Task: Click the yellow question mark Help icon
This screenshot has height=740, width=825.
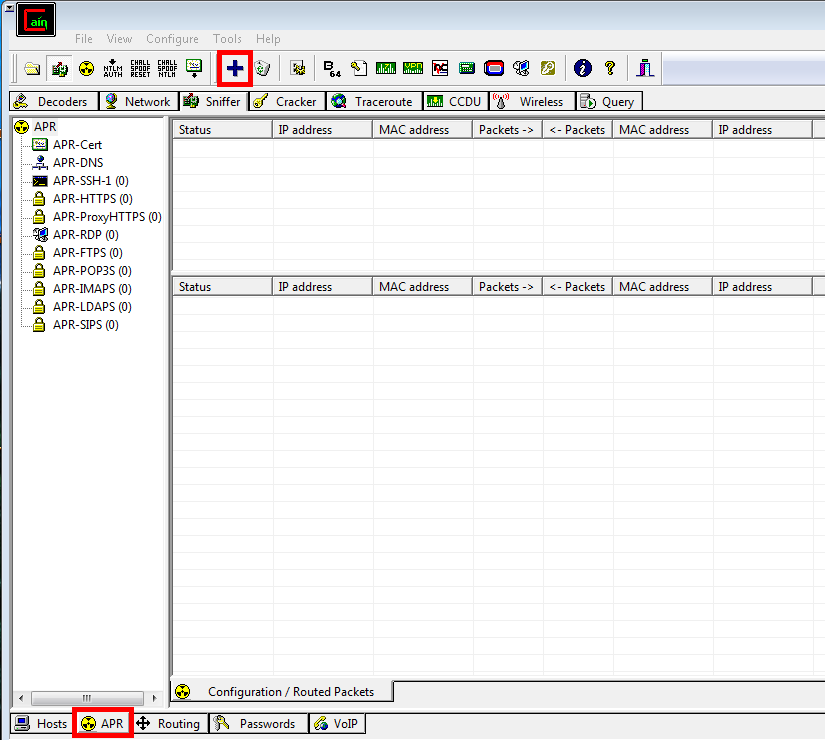Action: (610, 68)
